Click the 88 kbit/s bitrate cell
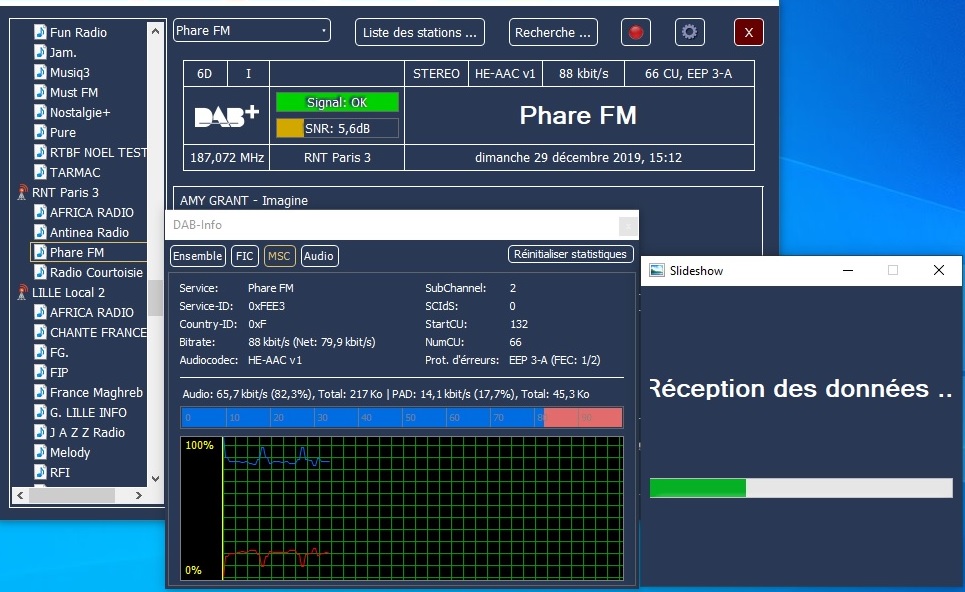 coord(583,74)
